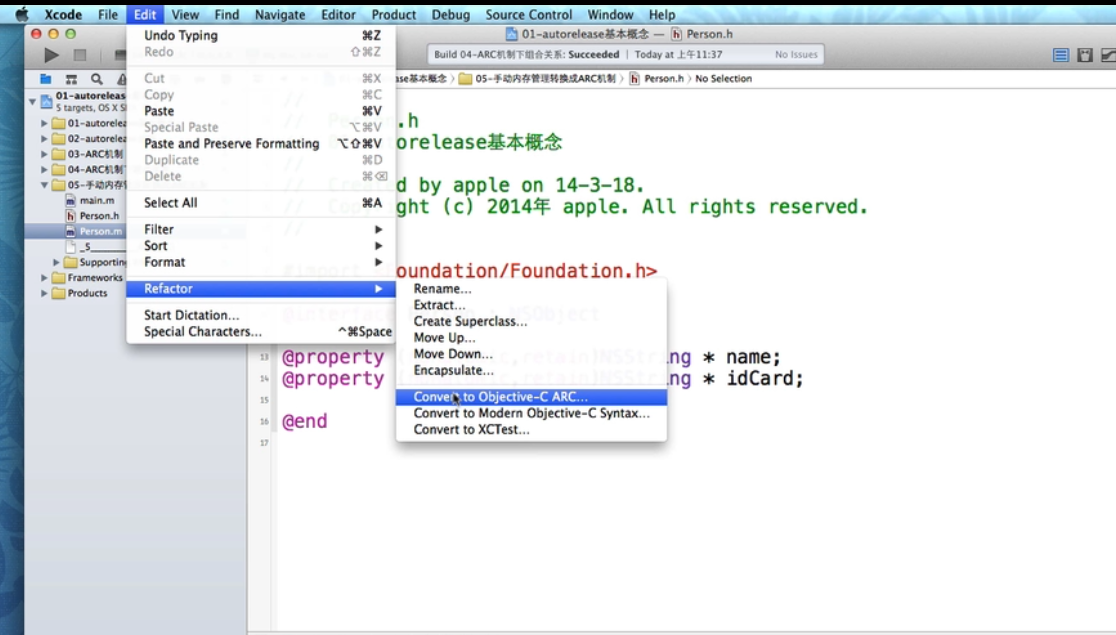Viewport: 1116px width, 635px height.
Task: Click the Stop square button
Action: click(x=80, y=55)
